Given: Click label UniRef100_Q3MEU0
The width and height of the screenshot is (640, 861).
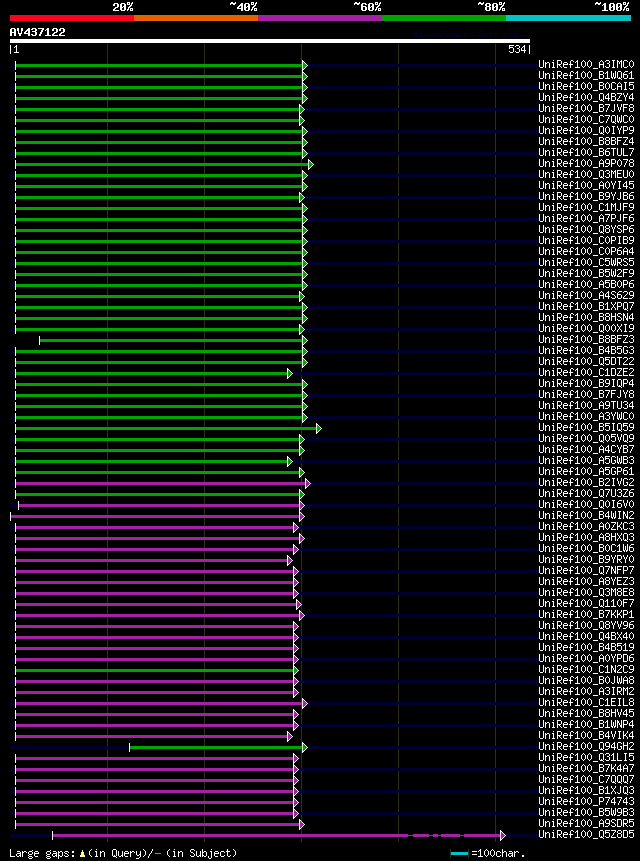Looking at the screenshot, I should point(586,175).
